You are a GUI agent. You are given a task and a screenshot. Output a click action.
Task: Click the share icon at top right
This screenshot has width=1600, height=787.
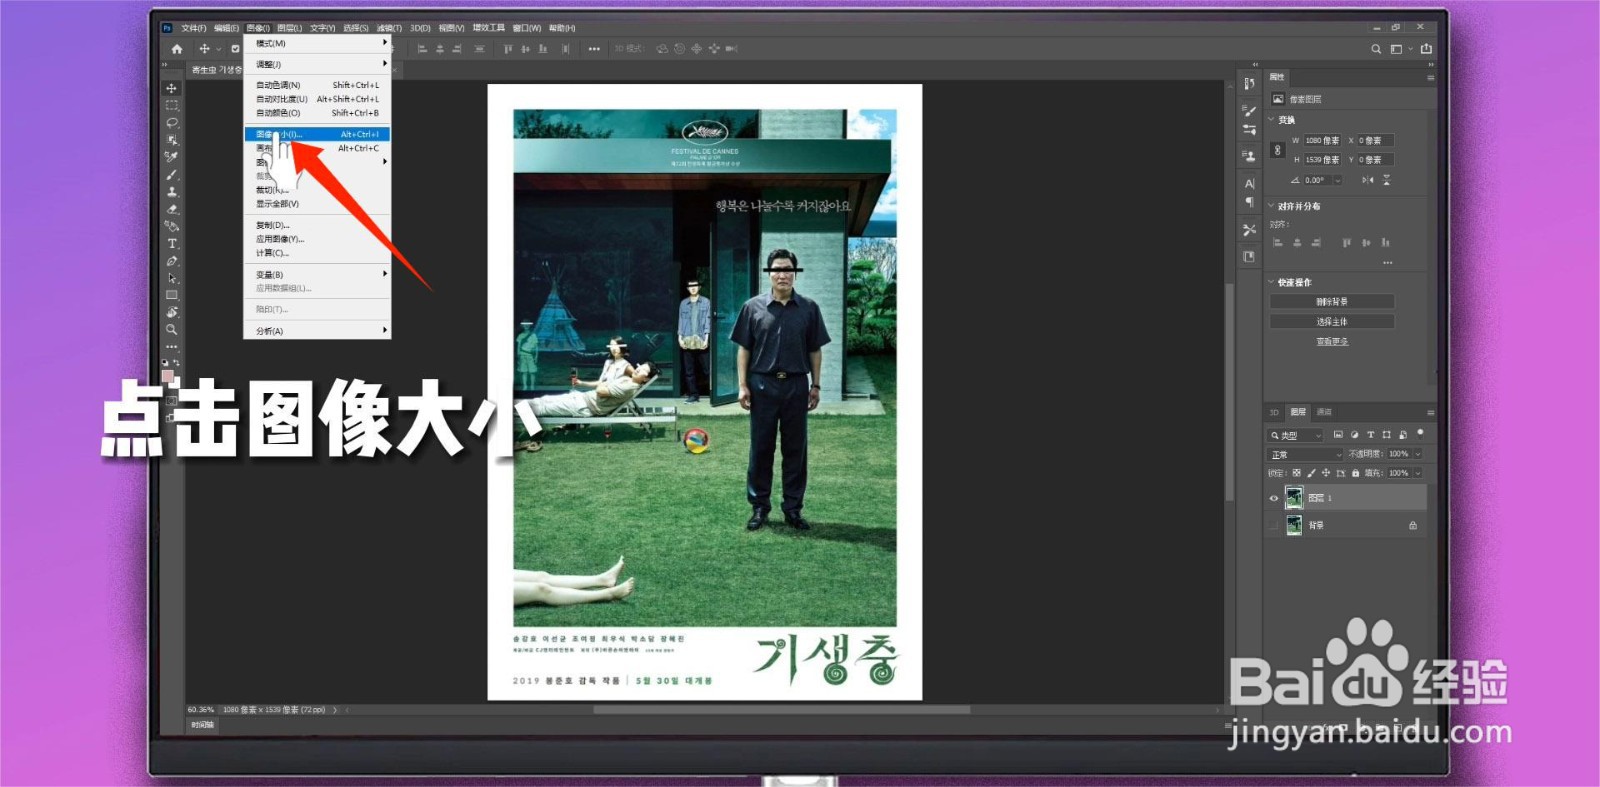point(1426,48)
